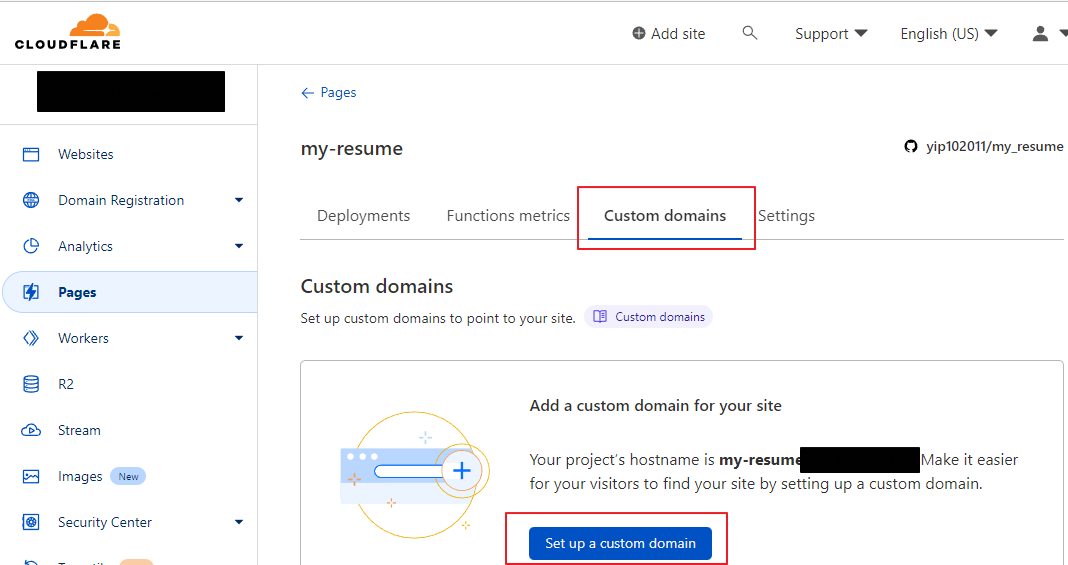Open the Support dropdown menu
The height and width of the screenshot is (565, 1068).
[x=830, y=33]
